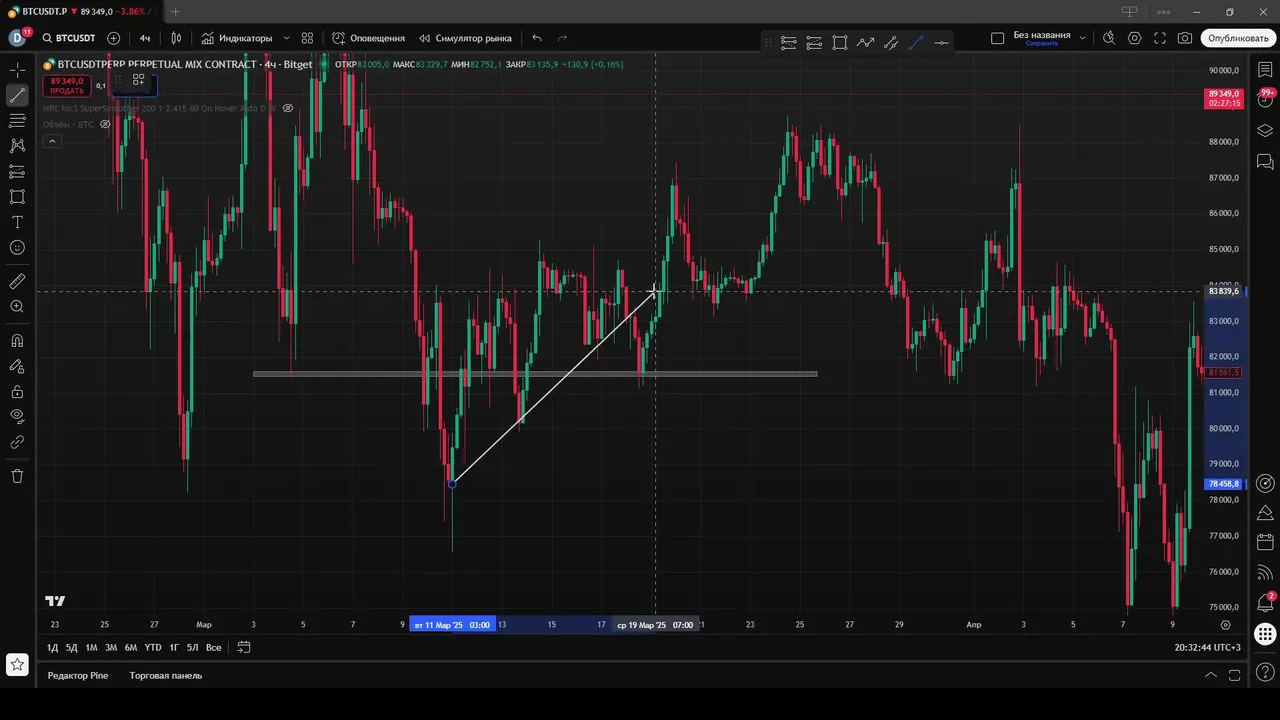Open the Без названия layout dropdown arrow

(1082, 38)
